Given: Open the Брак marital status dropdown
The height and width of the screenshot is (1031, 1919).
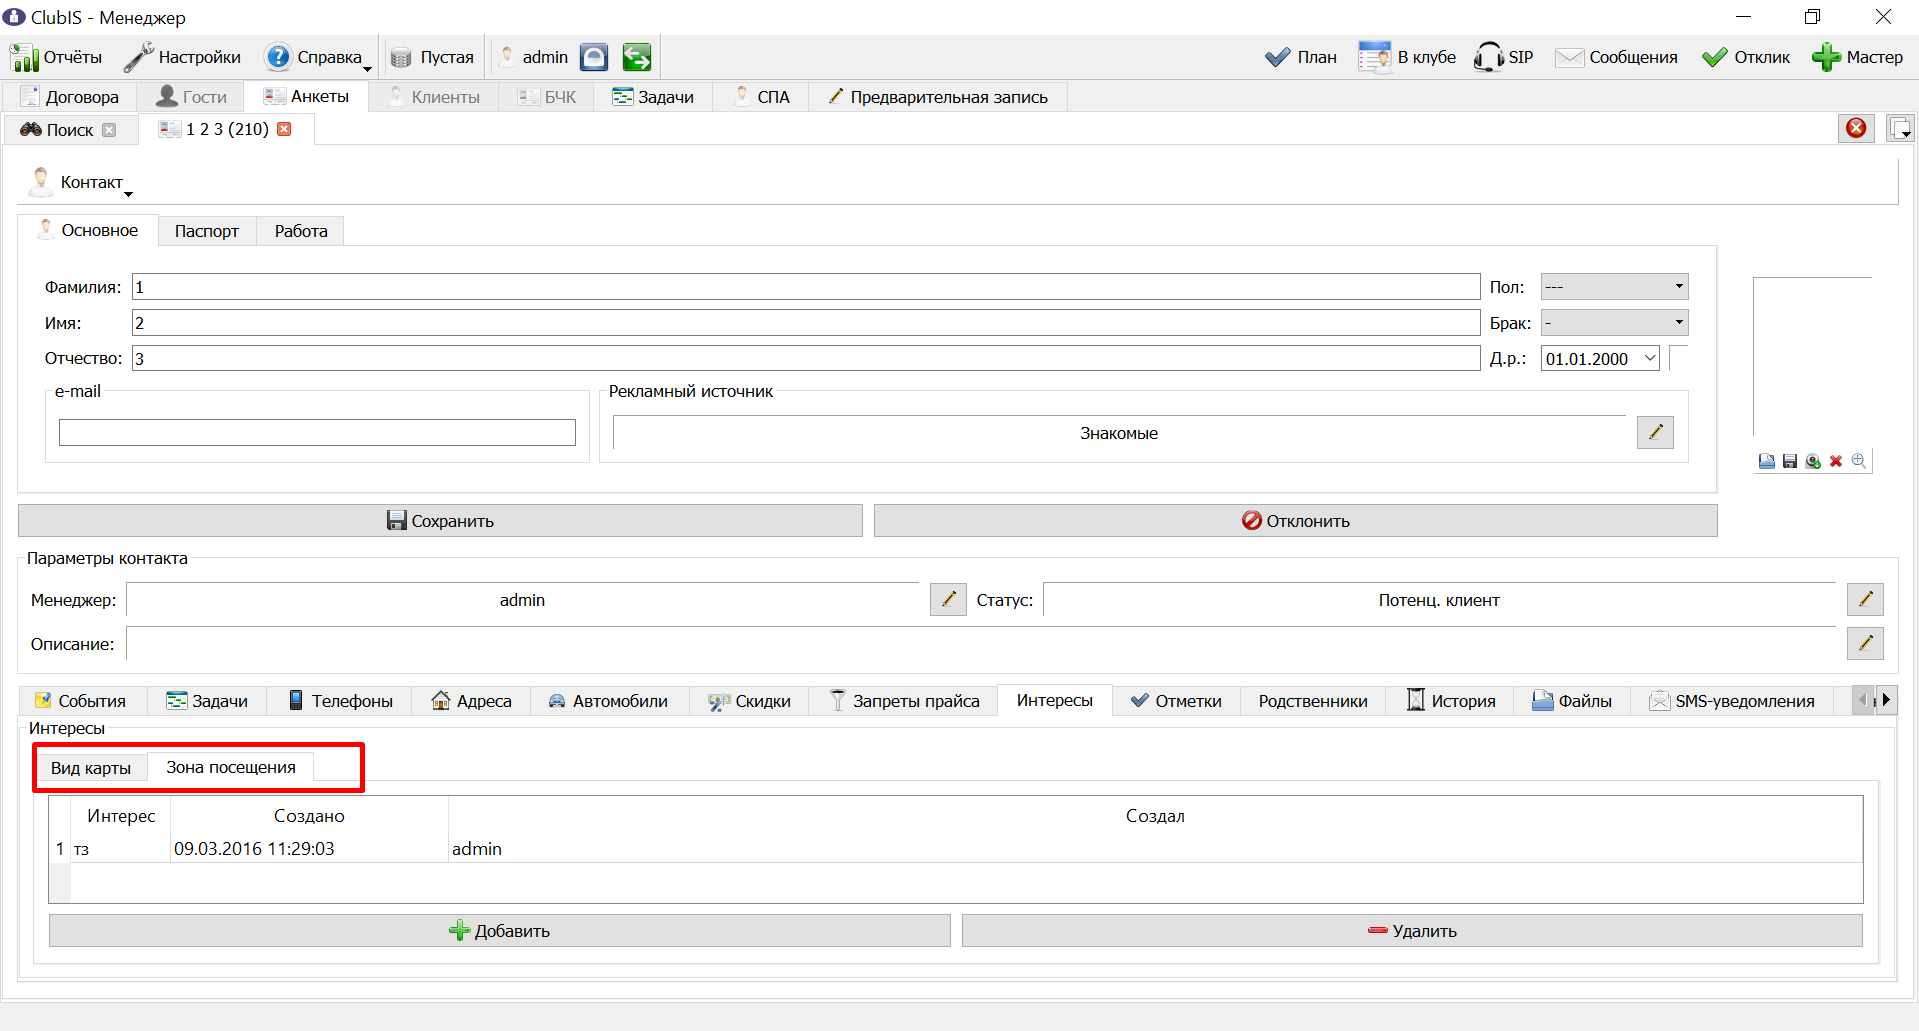Looking at the screenshot, I should pyautogui.click(x=1614, y=323).
